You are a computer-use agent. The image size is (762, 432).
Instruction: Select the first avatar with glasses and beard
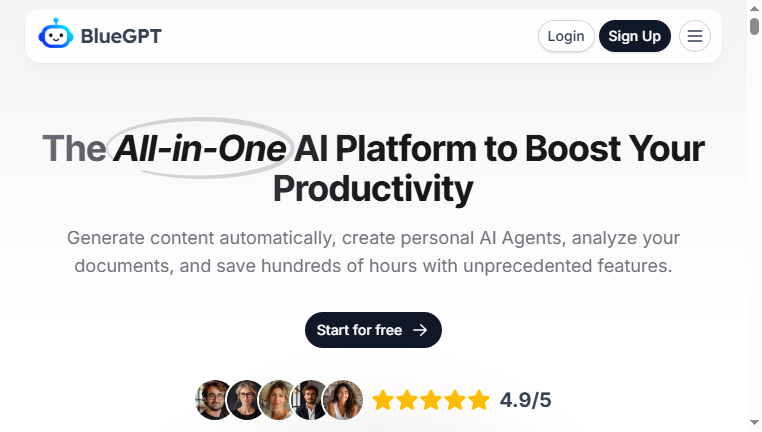pyautogui.click(x=213, y=400)
